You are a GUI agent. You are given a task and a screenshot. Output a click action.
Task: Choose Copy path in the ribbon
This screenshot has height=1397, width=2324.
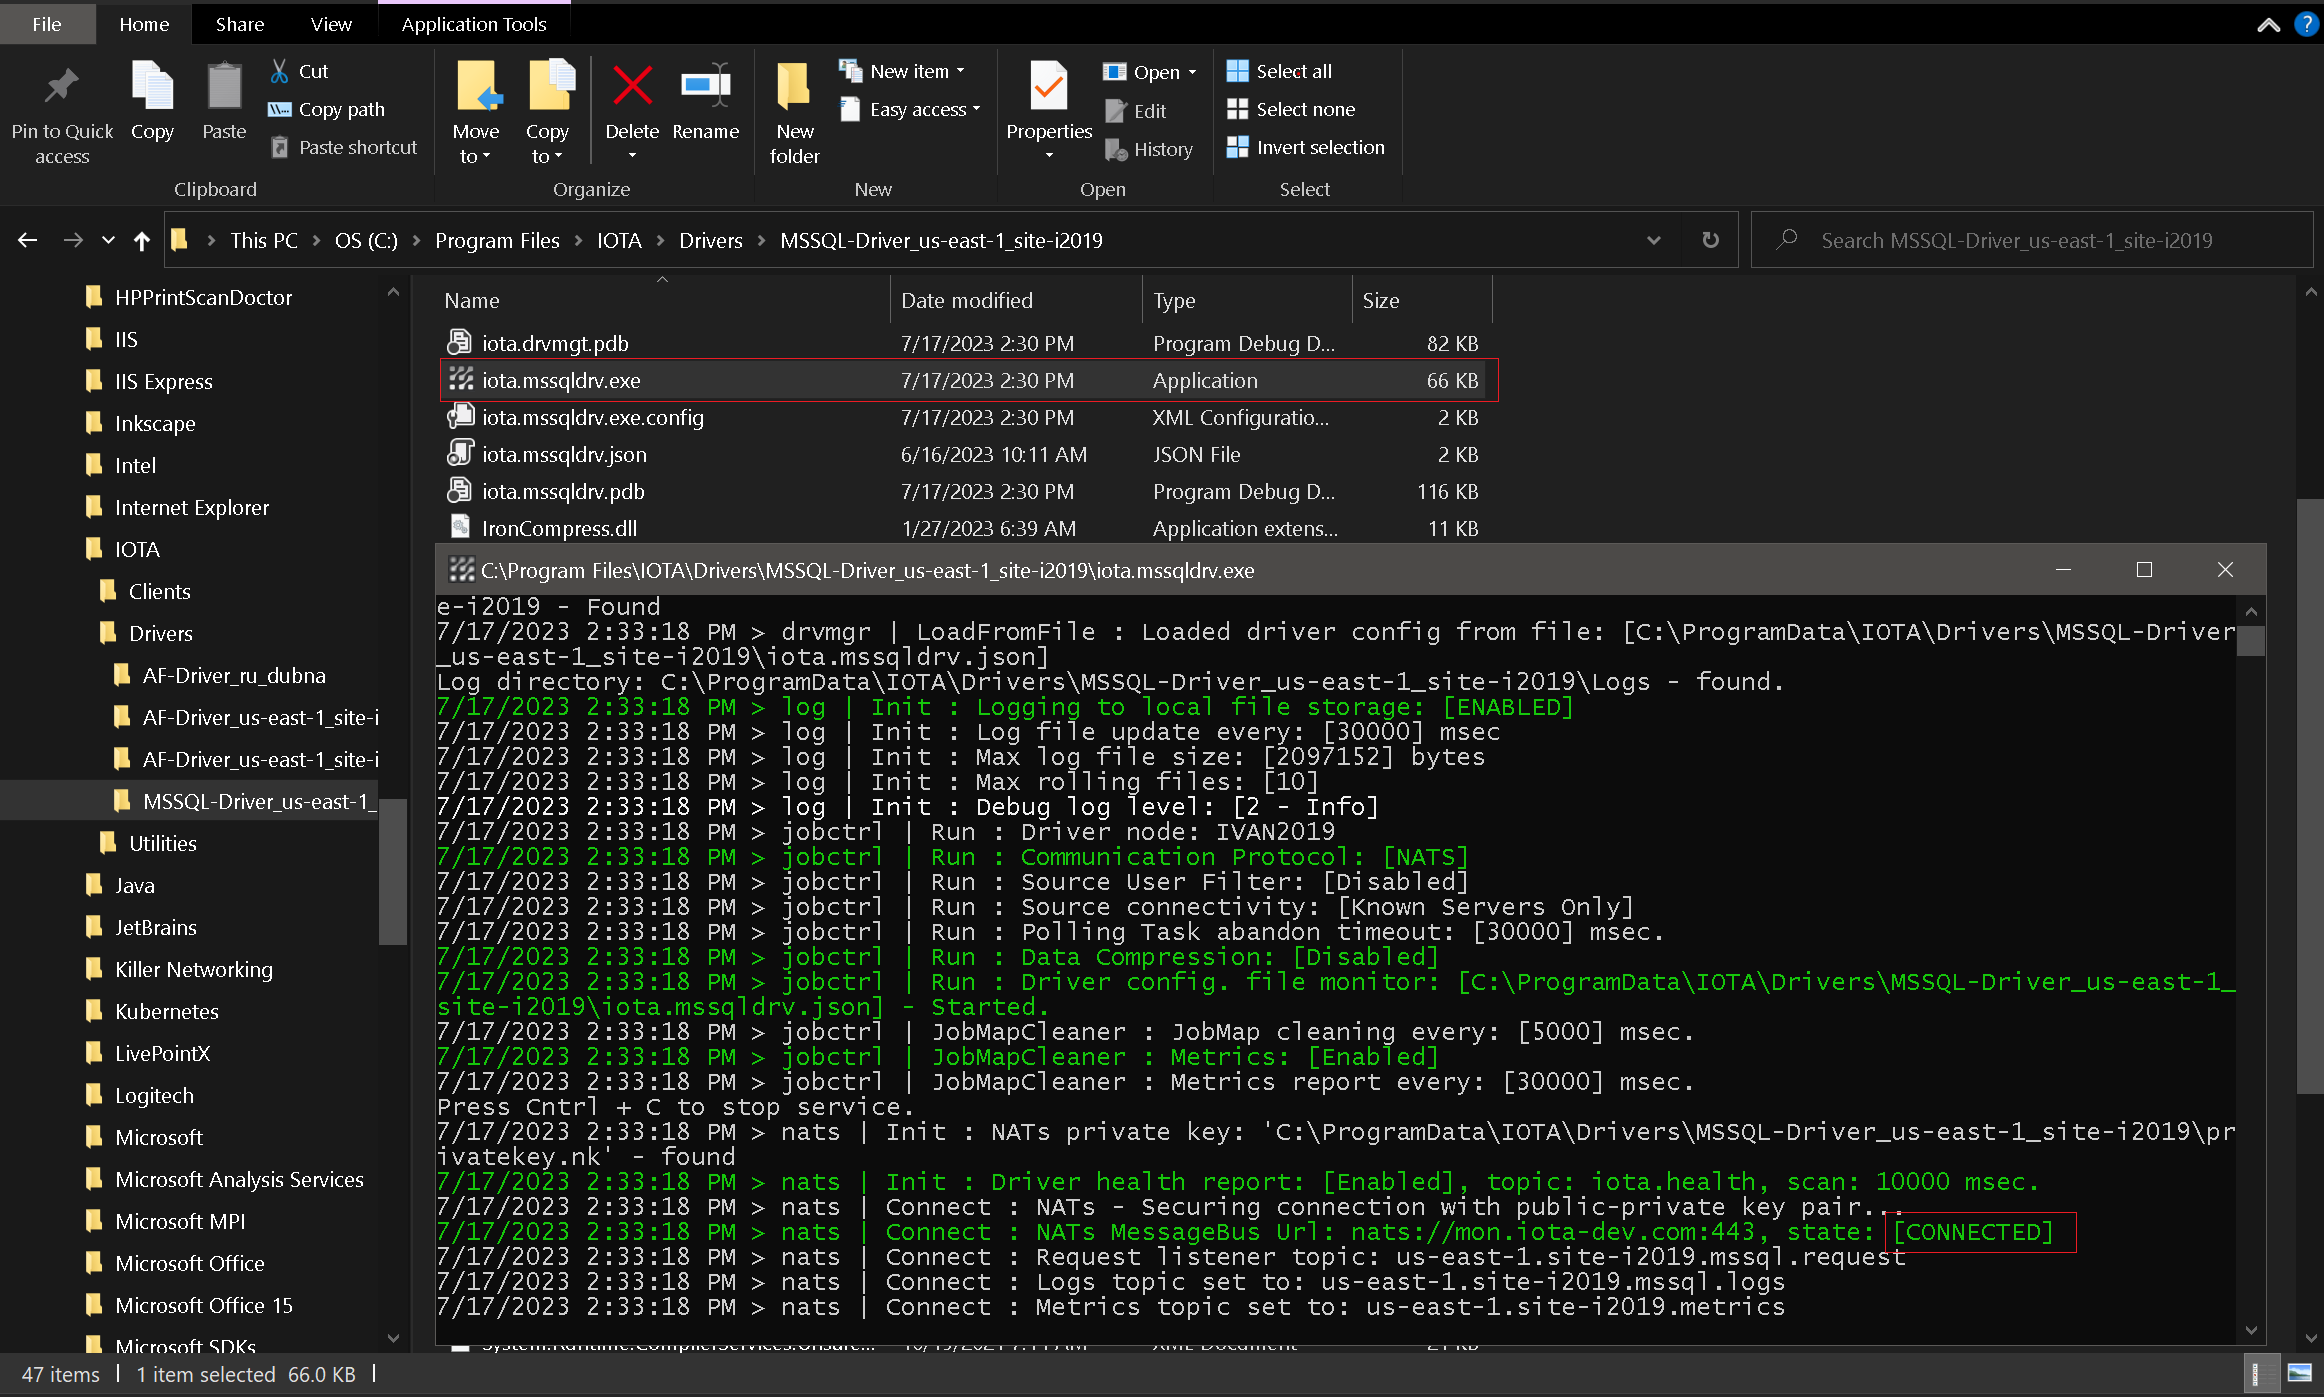pos(327,109)
